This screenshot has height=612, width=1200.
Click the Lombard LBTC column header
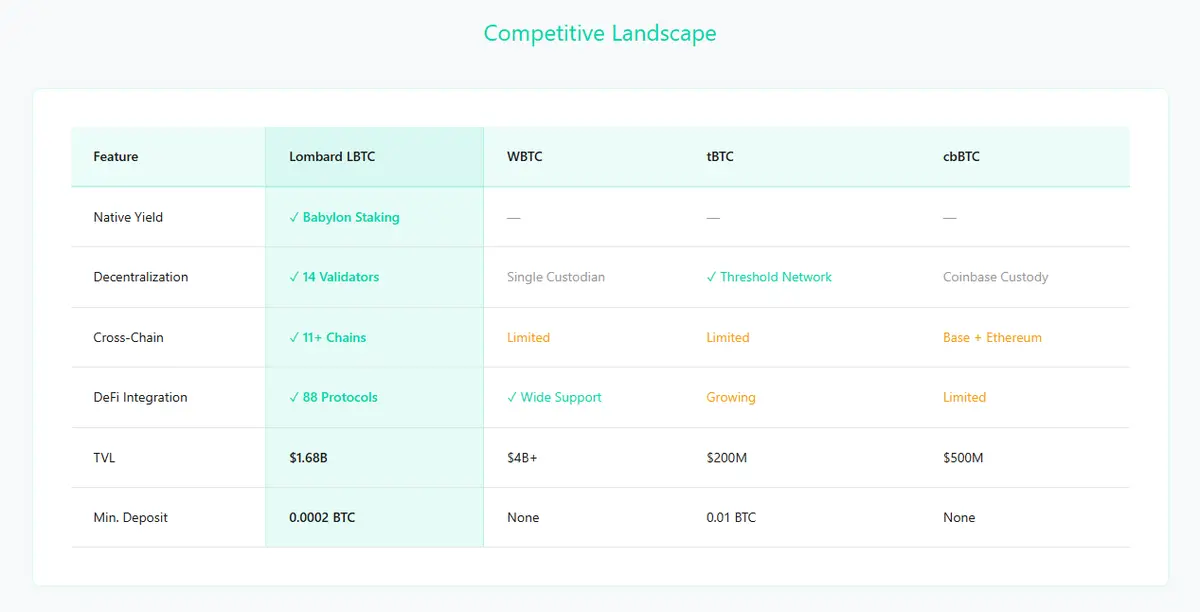tap(332, 157)
